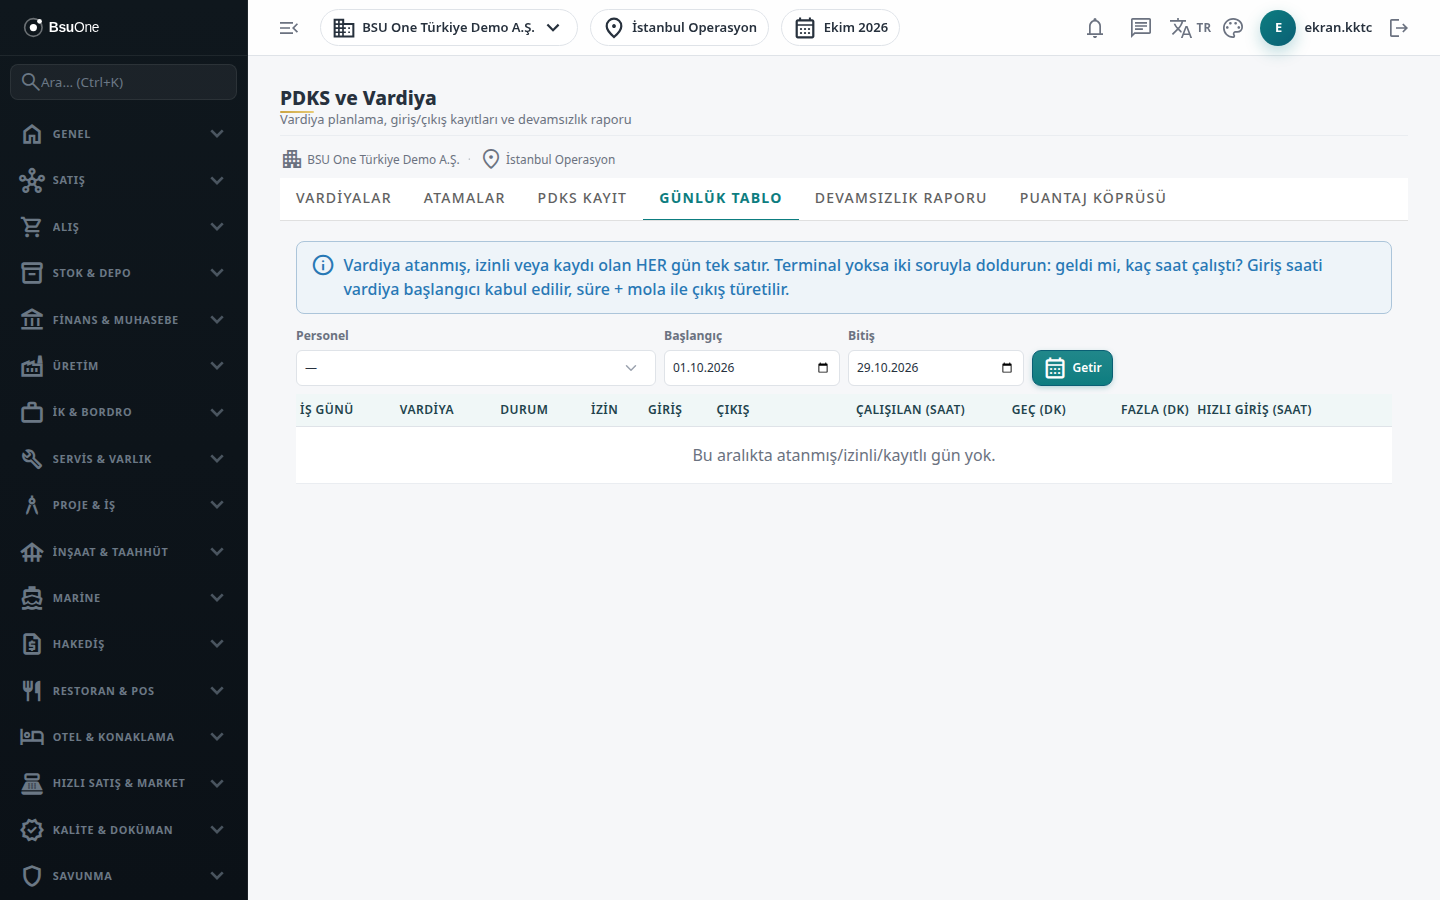Open the PDKS KAYIT tab
The image size is (1440, 900).
pyautogui.click(x=582, y=198)
